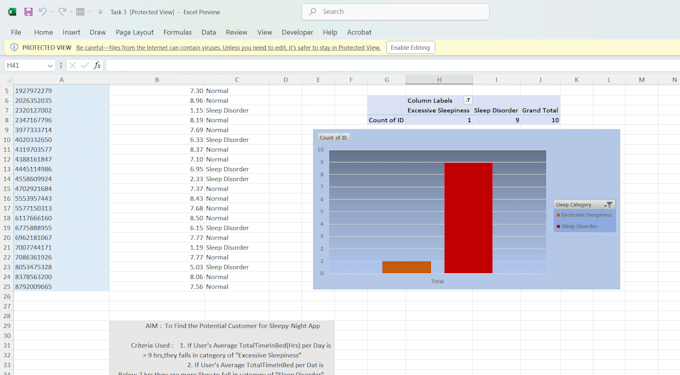Select column H header
This screenshot has width=680, height=375.
coord(439,80)
